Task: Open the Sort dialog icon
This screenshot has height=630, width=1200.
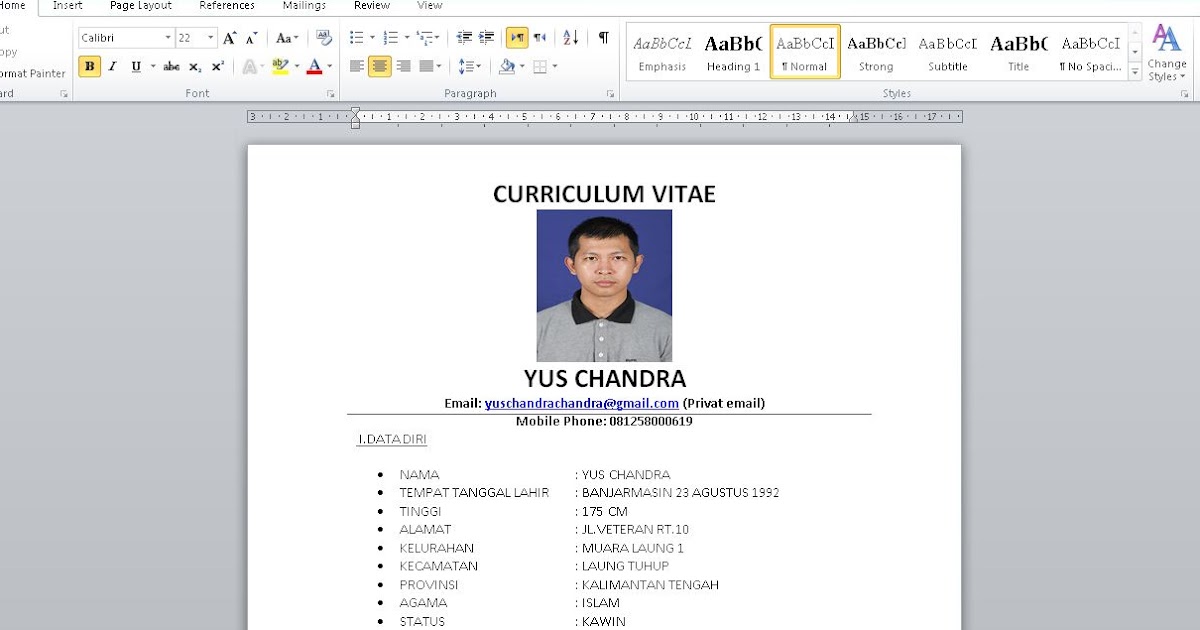Action: point(569,38)
